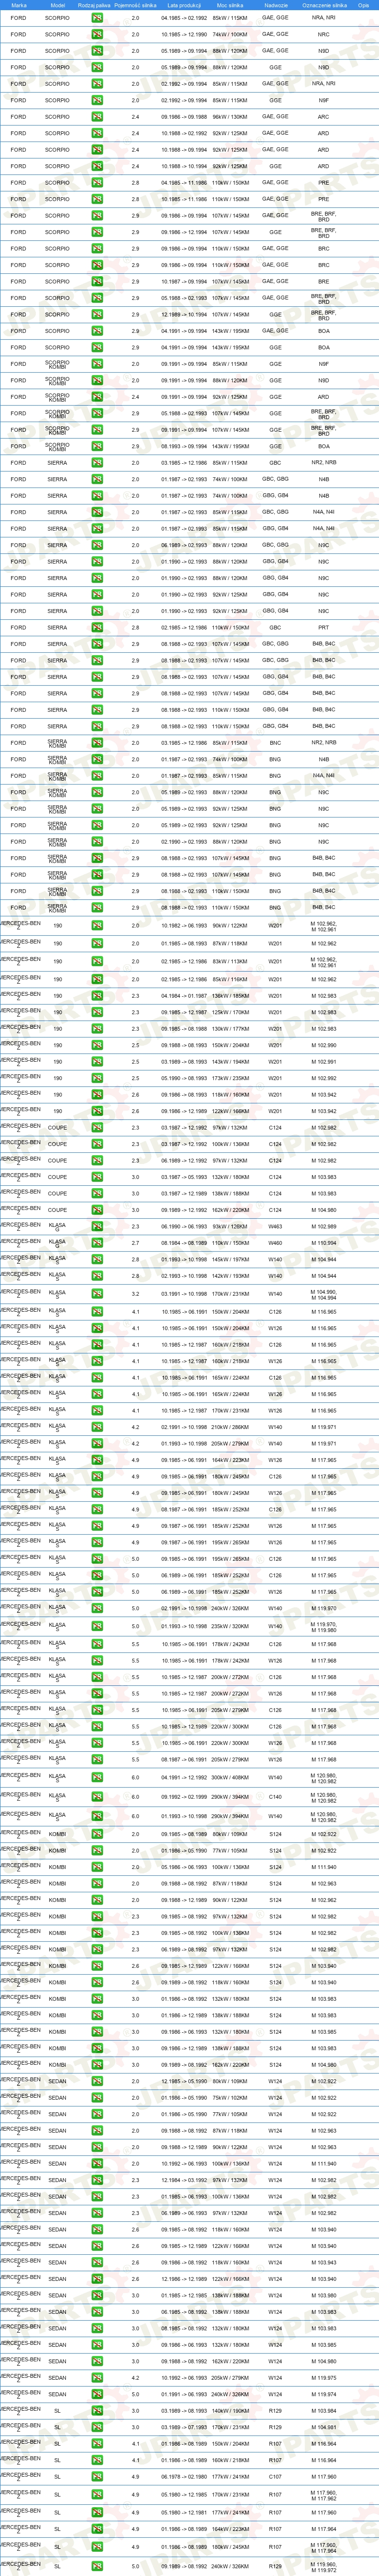The image size is (379, 2576).
Task: Click the fuel icon in the SL M 103.984 row
Action: 97,2411
